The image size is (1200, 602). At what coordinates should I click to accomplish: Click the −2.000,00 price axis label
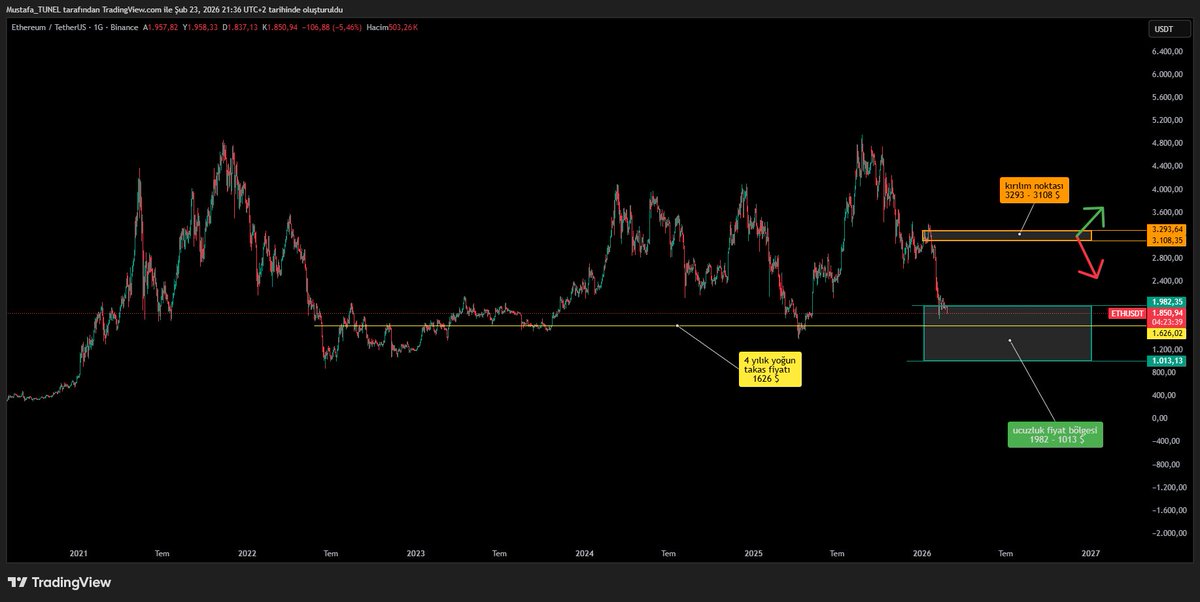pos(1169,533)
